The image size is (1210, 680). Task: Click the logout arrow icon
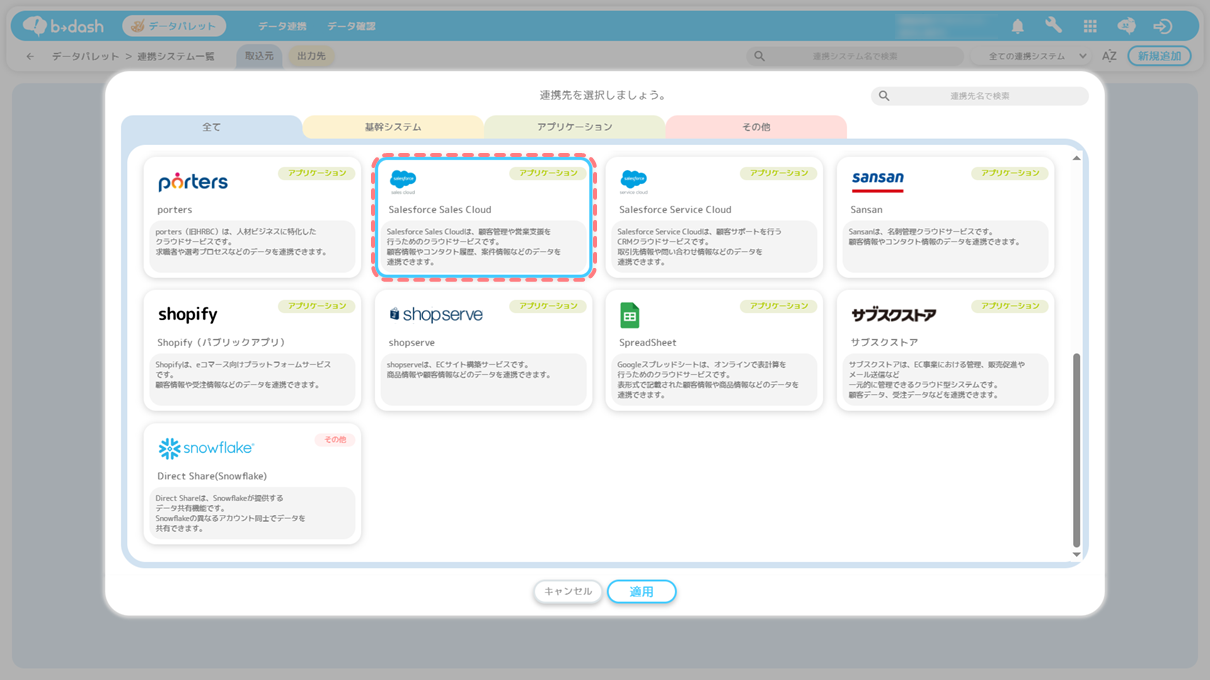[1162, 26]
